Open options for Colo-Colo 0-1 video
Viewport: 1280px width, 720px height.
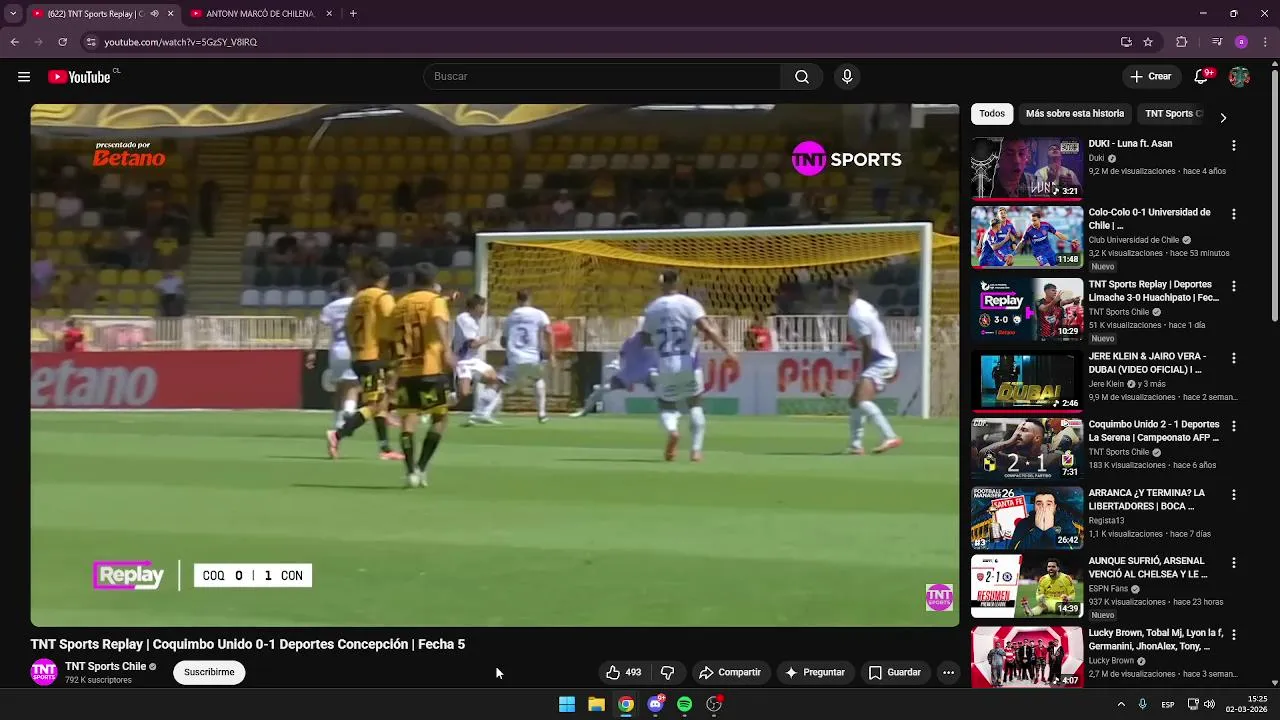tap(1233, 214)
